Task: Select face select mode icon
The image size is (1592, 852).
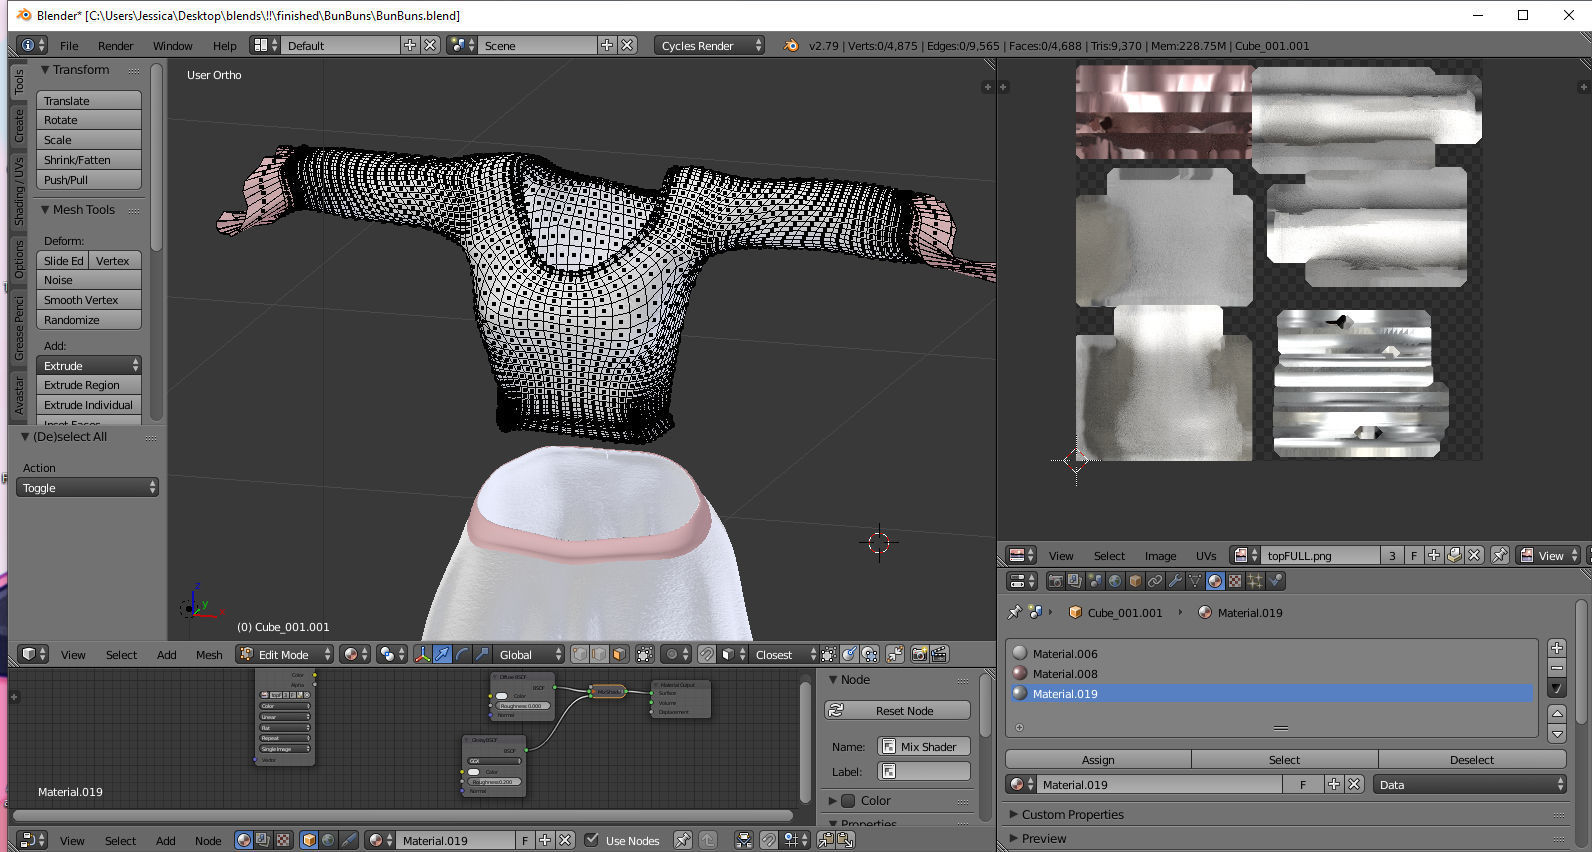Action: point(619,654)
